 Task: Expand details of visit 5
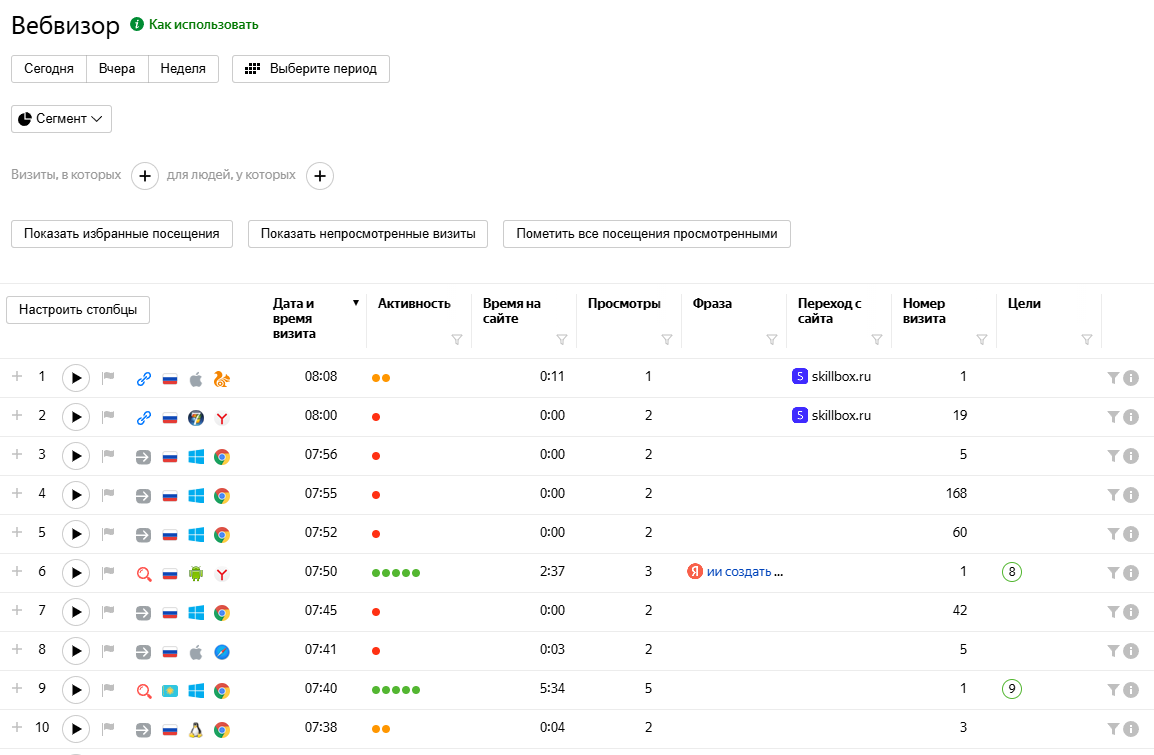coord(17,532)
